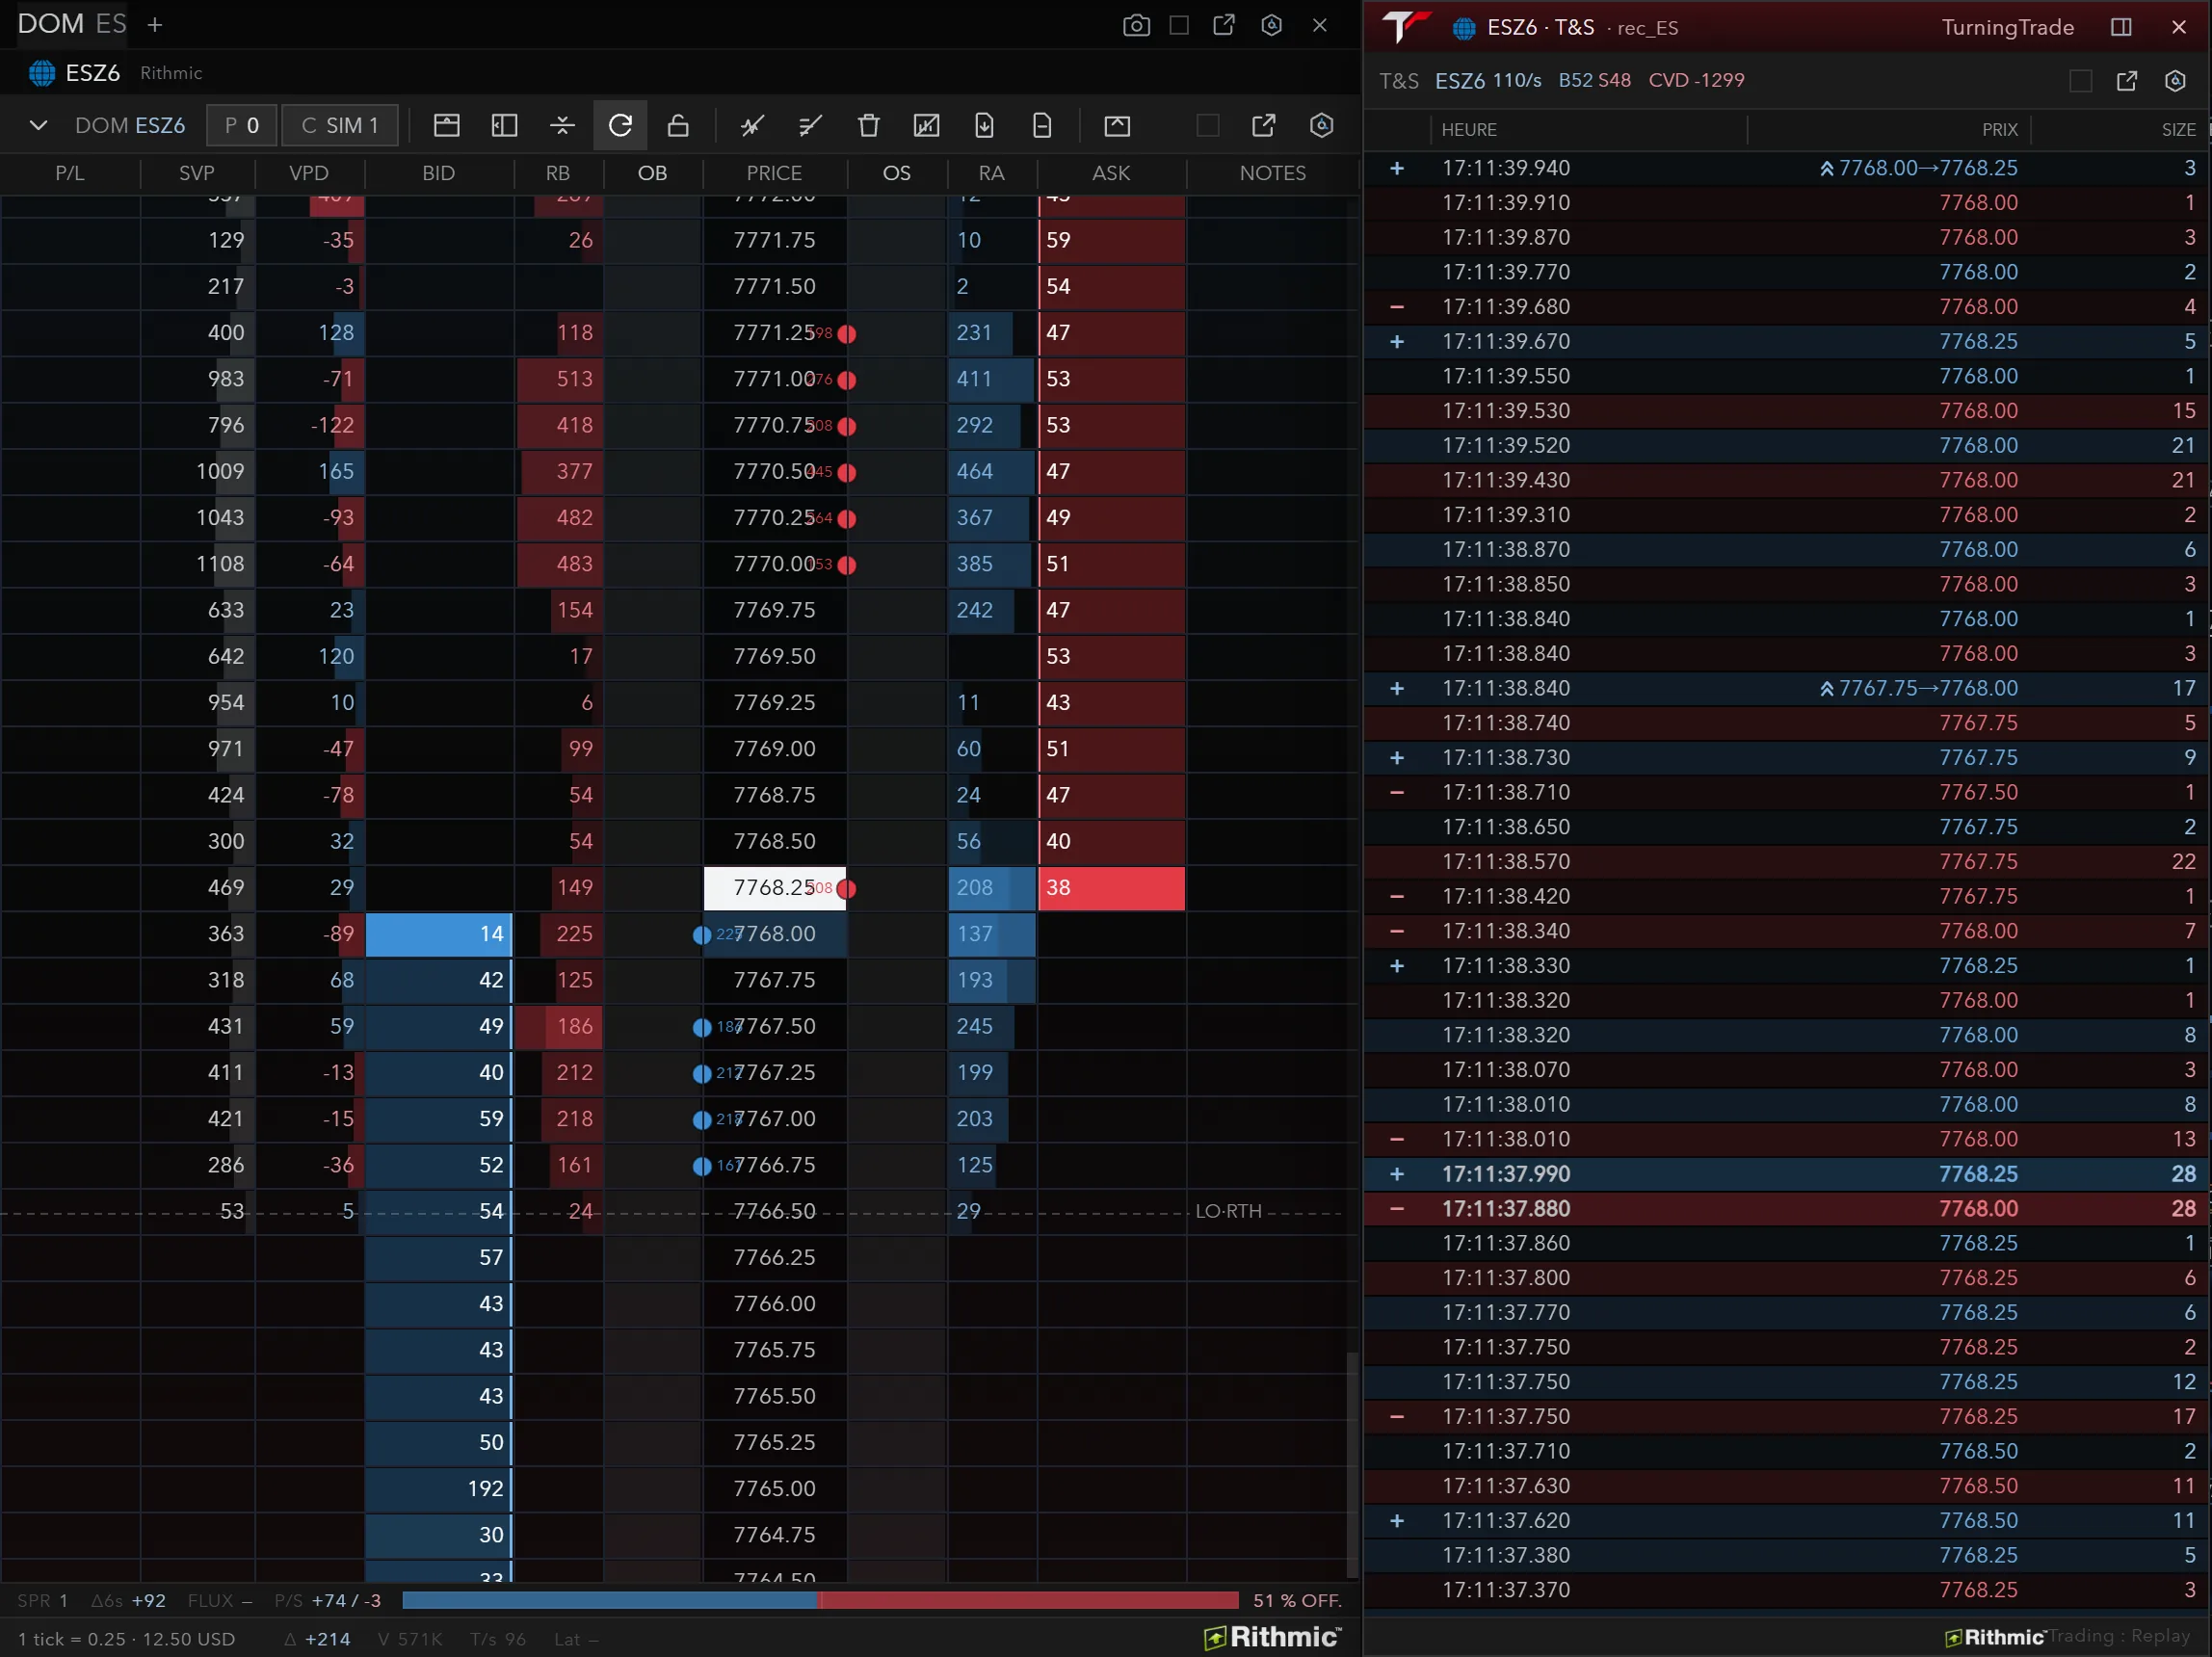Click the pop-out icon in DOM ESZ6 toolbar
Viewport: 2212px width, 1657px height.
click(1264, 125)
